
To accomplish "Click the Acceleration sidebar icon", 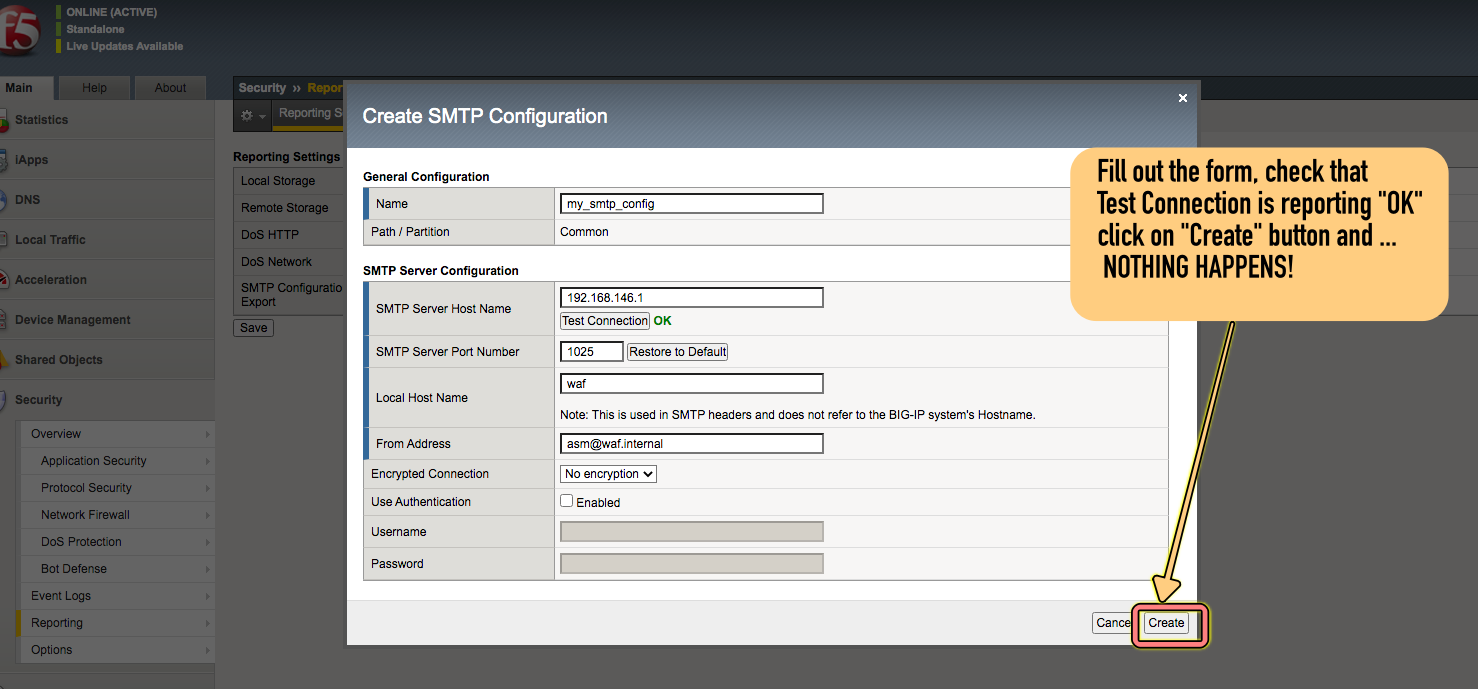I will [x=6, y=279].
